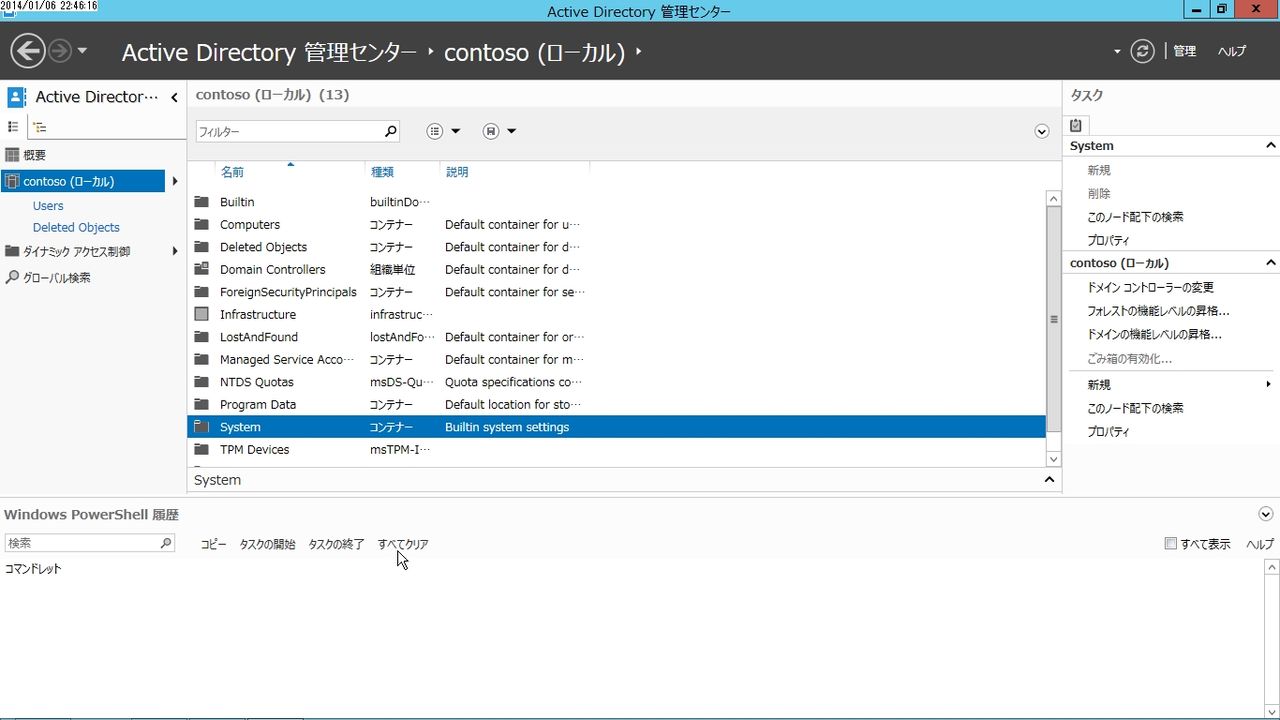Screen dimensions: 1280x720
Task: Sort by 種類 column header
Action: 383,172
